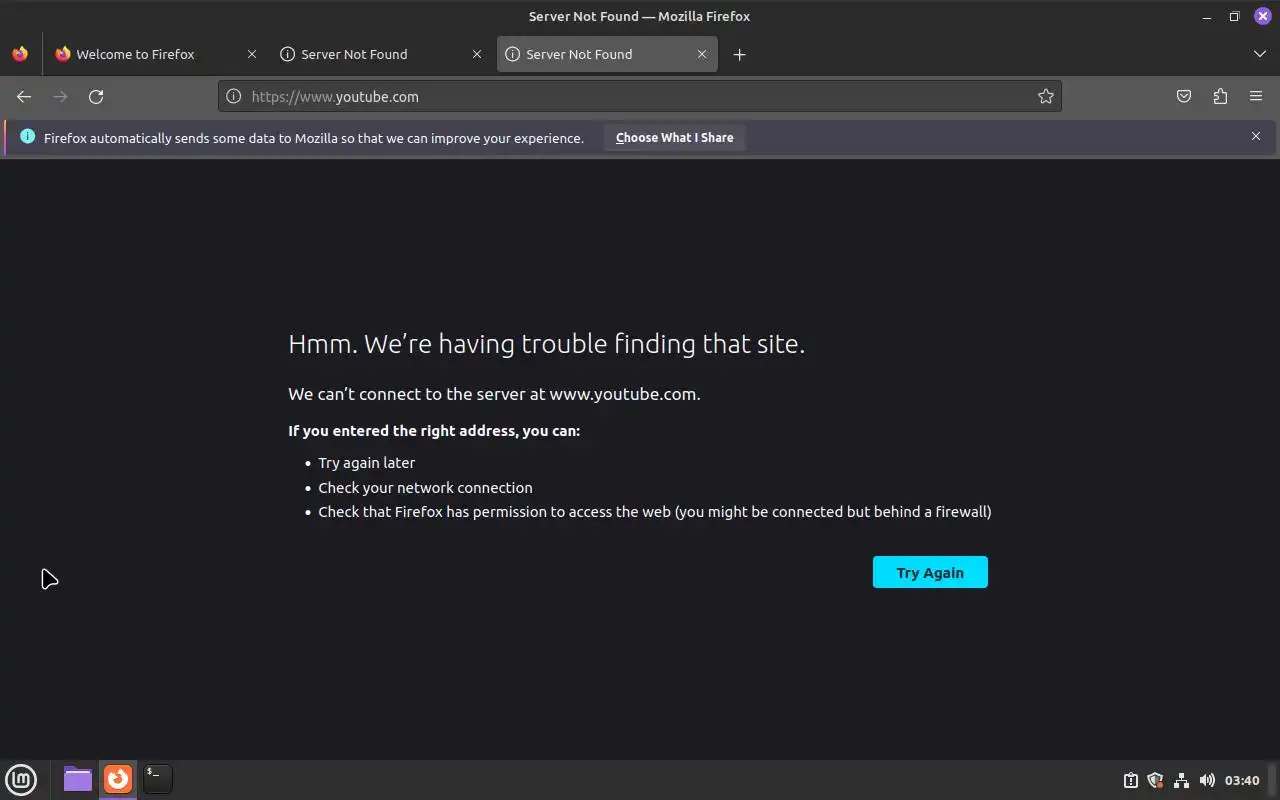Open the Extensions puzzle icon
This screenshot has height=800, width=1280.
click(x=1220, y=96)
